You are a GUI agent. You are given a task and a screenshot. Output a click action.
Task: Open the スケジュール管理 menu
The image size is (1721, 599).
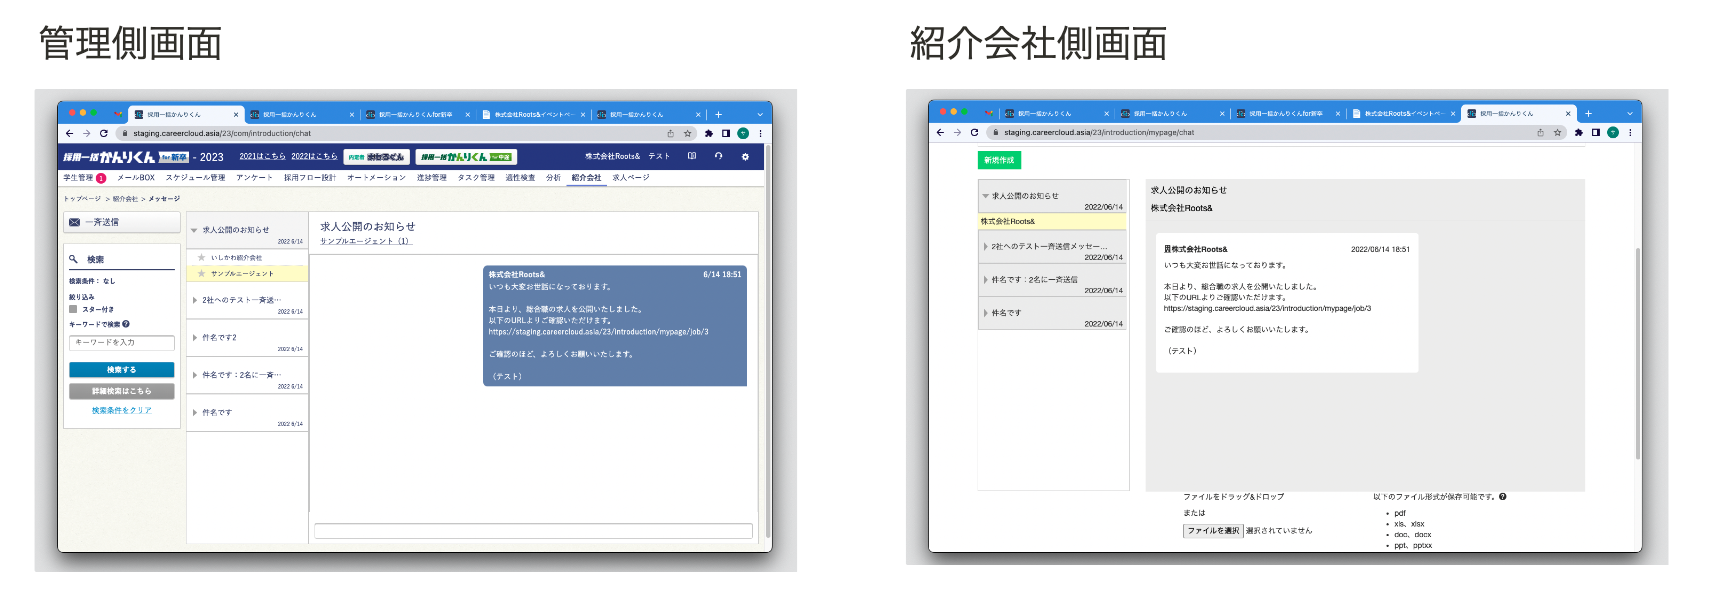196,178
